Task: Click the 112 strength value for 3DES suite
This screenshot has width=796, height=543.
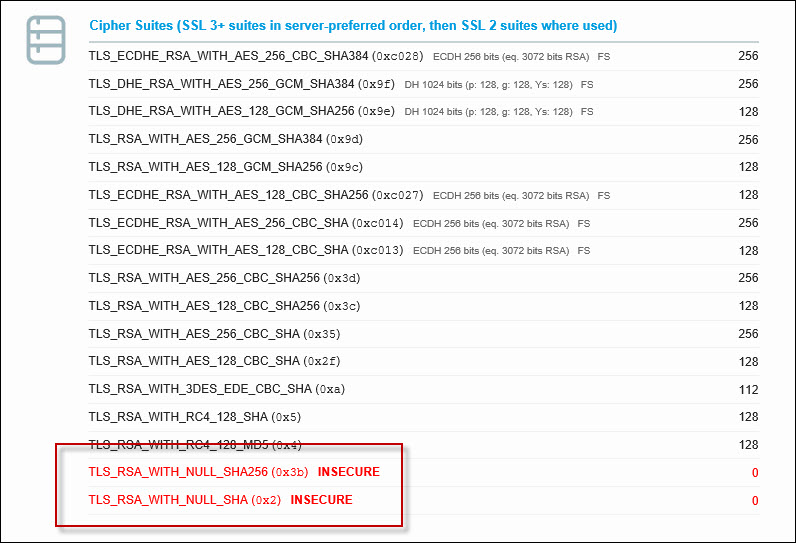Action: point(749,390)
